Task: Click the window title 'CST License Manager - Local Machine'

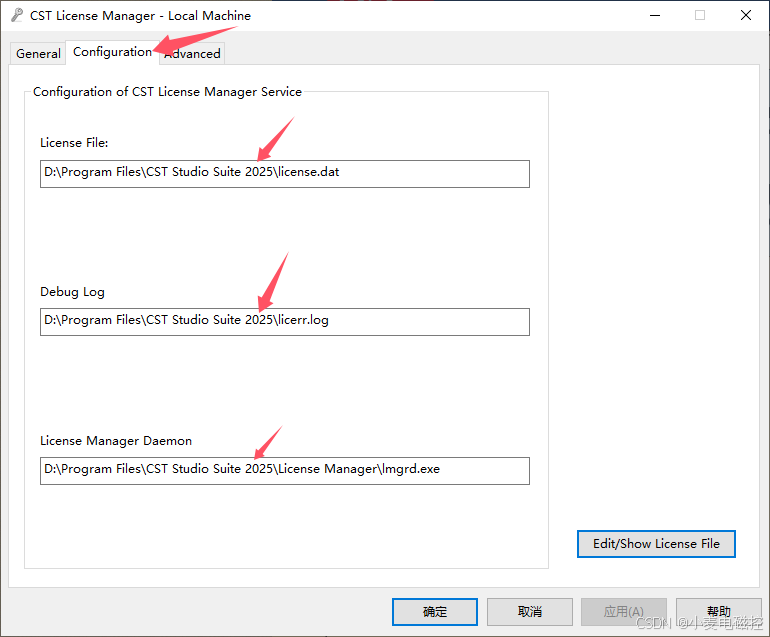Action: coord(140,16)
